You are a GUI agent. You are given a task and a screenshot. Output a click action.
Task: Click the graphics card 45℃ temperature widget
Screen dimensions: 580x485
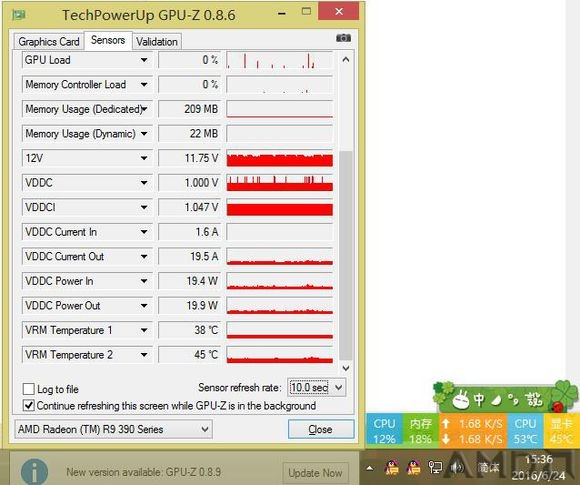561,431
